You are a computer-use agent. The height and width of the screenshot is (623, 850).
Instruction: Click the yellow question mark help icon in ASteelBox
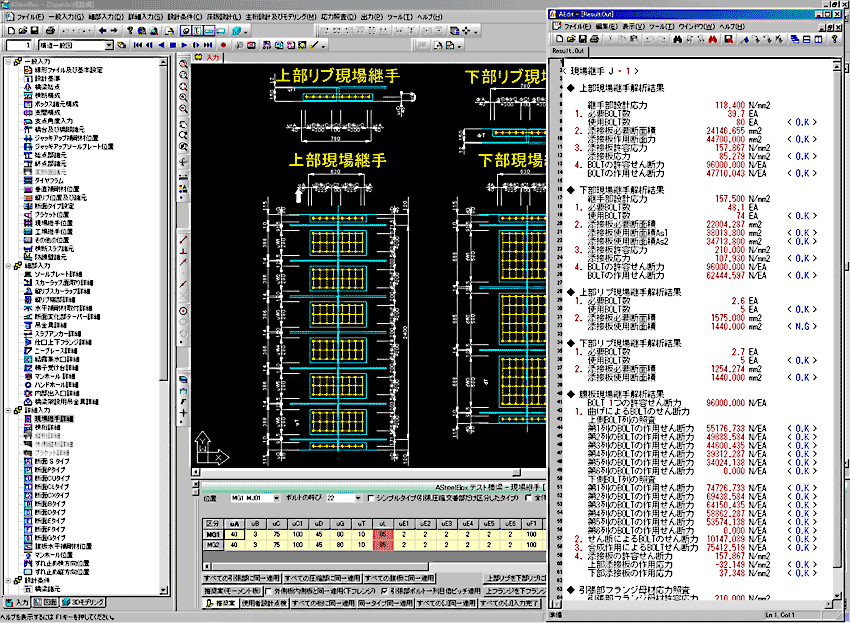pyautogui.click(x=130, y=31)
